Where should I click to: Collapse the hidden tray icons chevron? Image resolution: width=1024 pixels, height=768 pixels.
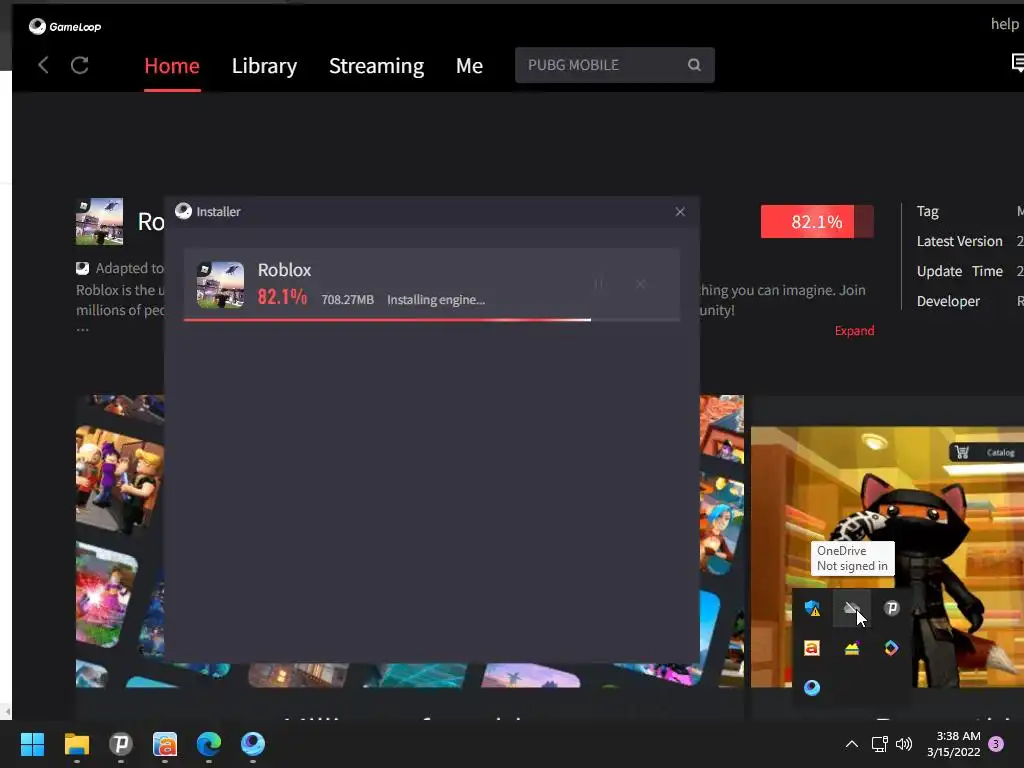pos(852,744)
